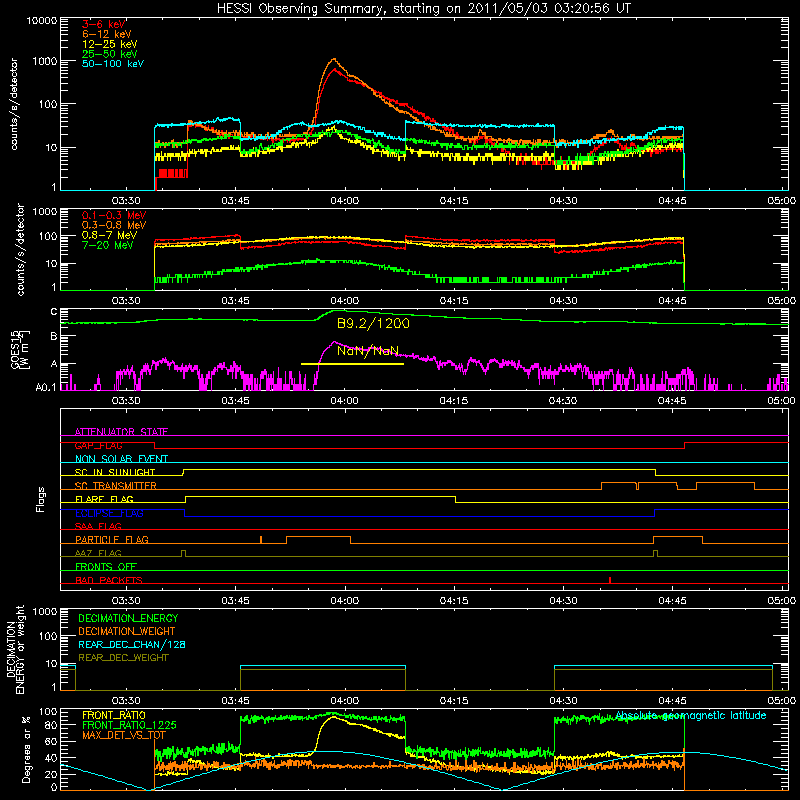Click the C class tick on GOES axis
800x800 pixels.
(54, 312)
